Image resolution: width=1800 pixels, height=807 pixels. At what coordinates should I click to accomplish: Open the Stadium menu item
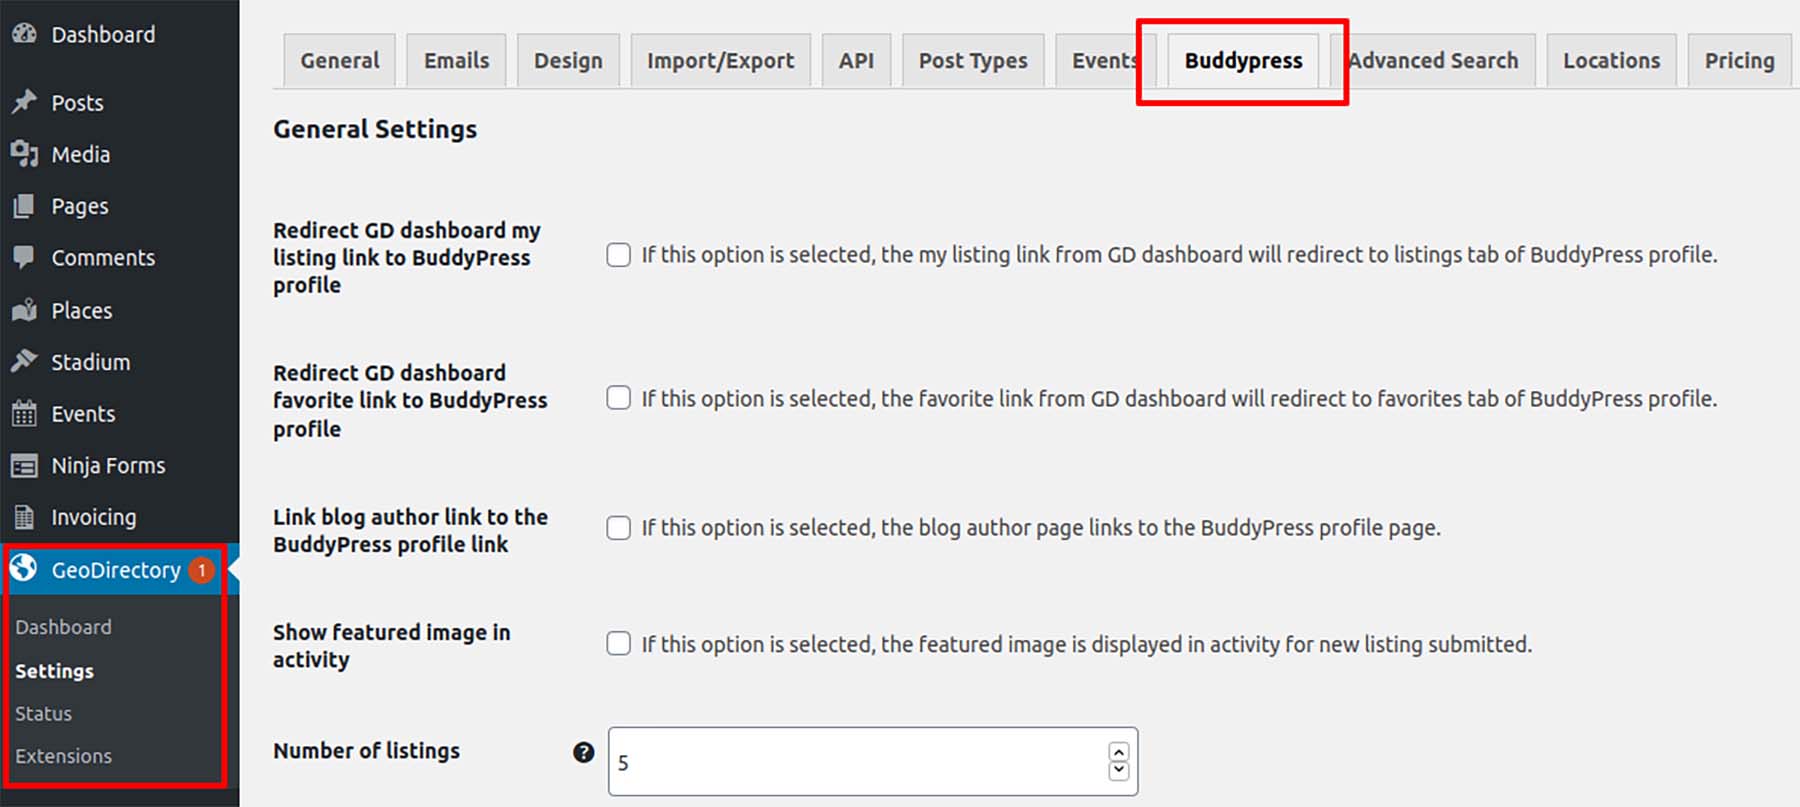91,362
